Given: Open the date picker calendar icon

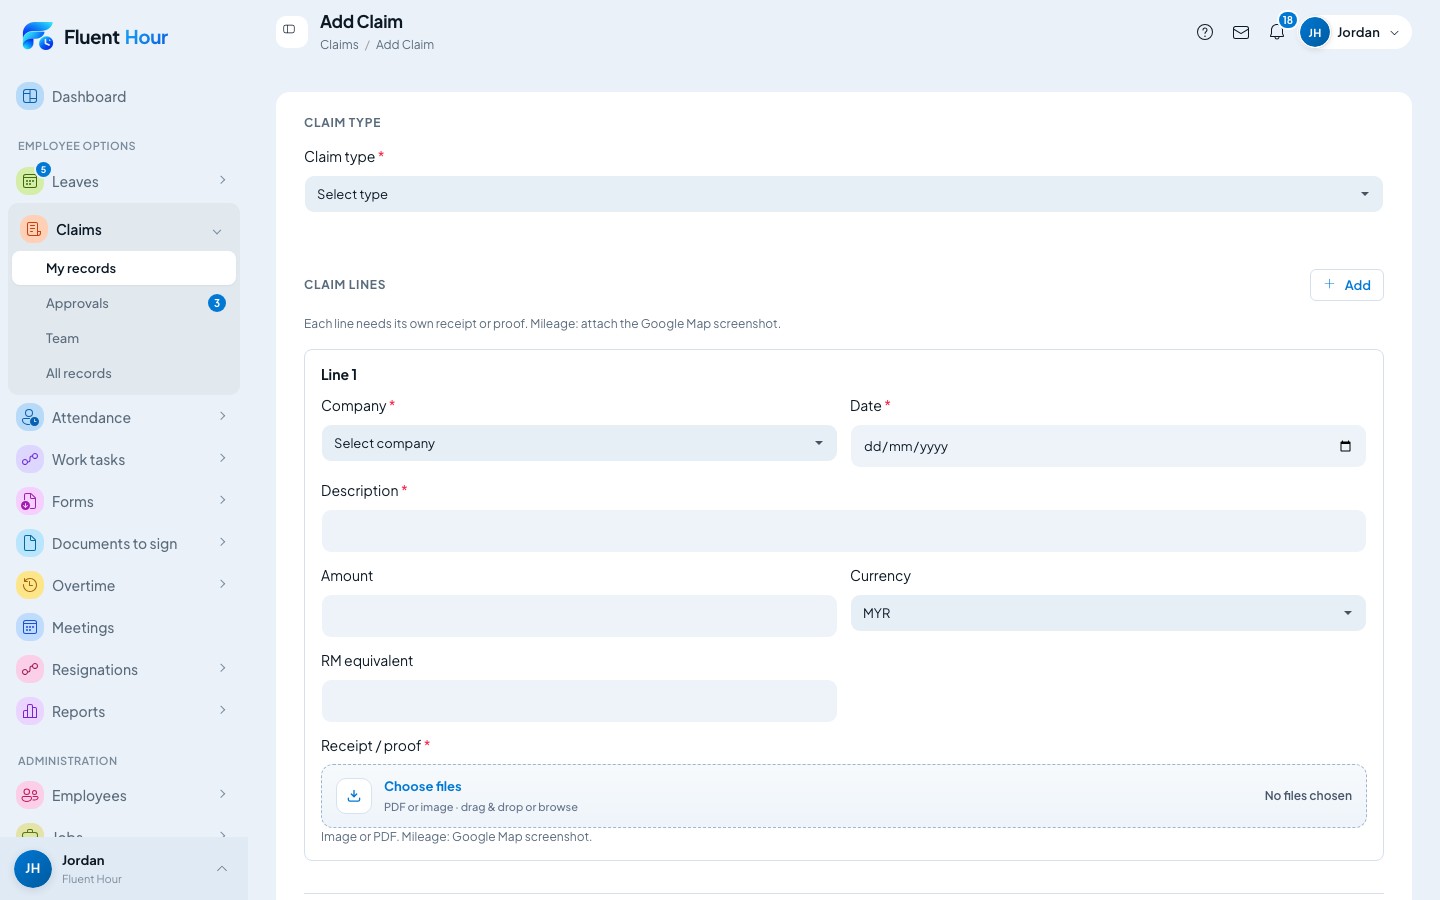Looking at the screenshot, I should (x=1345, y=446).
